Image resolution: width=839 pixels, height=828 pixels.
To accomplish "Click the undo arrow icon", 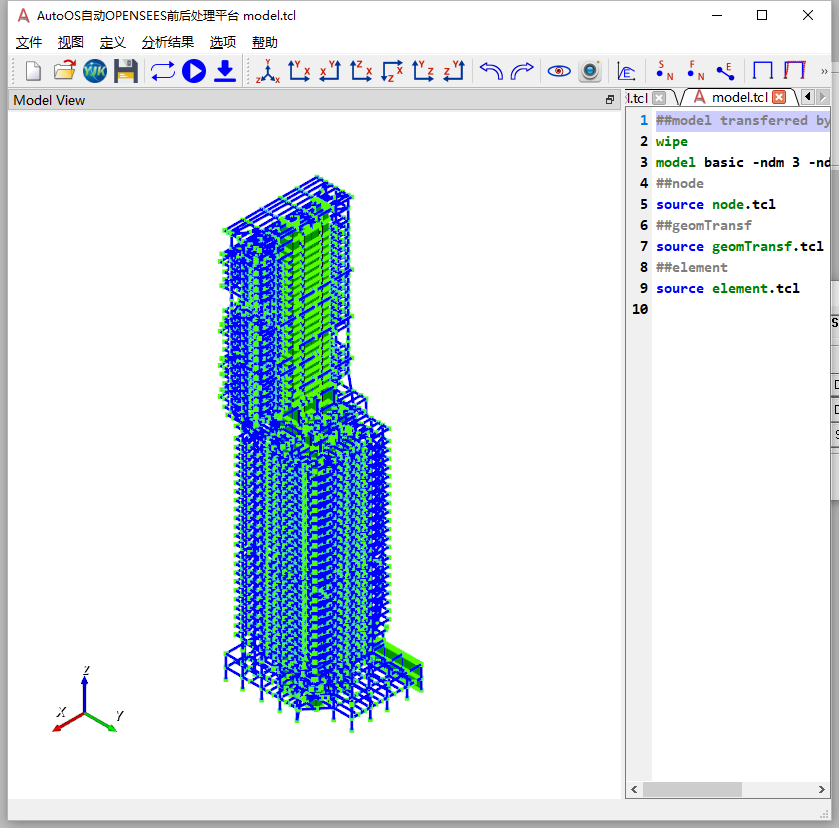I will pyautogui.click(x=491, y=71).
